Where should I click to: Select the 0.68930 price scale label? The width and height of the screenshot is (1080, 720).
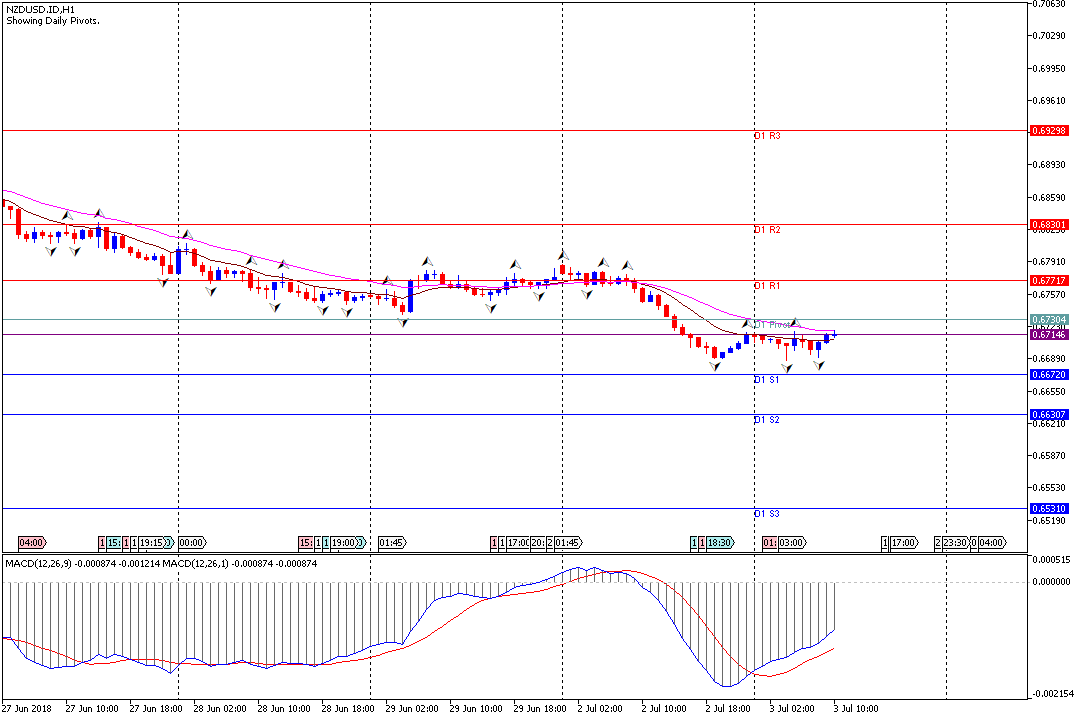(1051, 165)
